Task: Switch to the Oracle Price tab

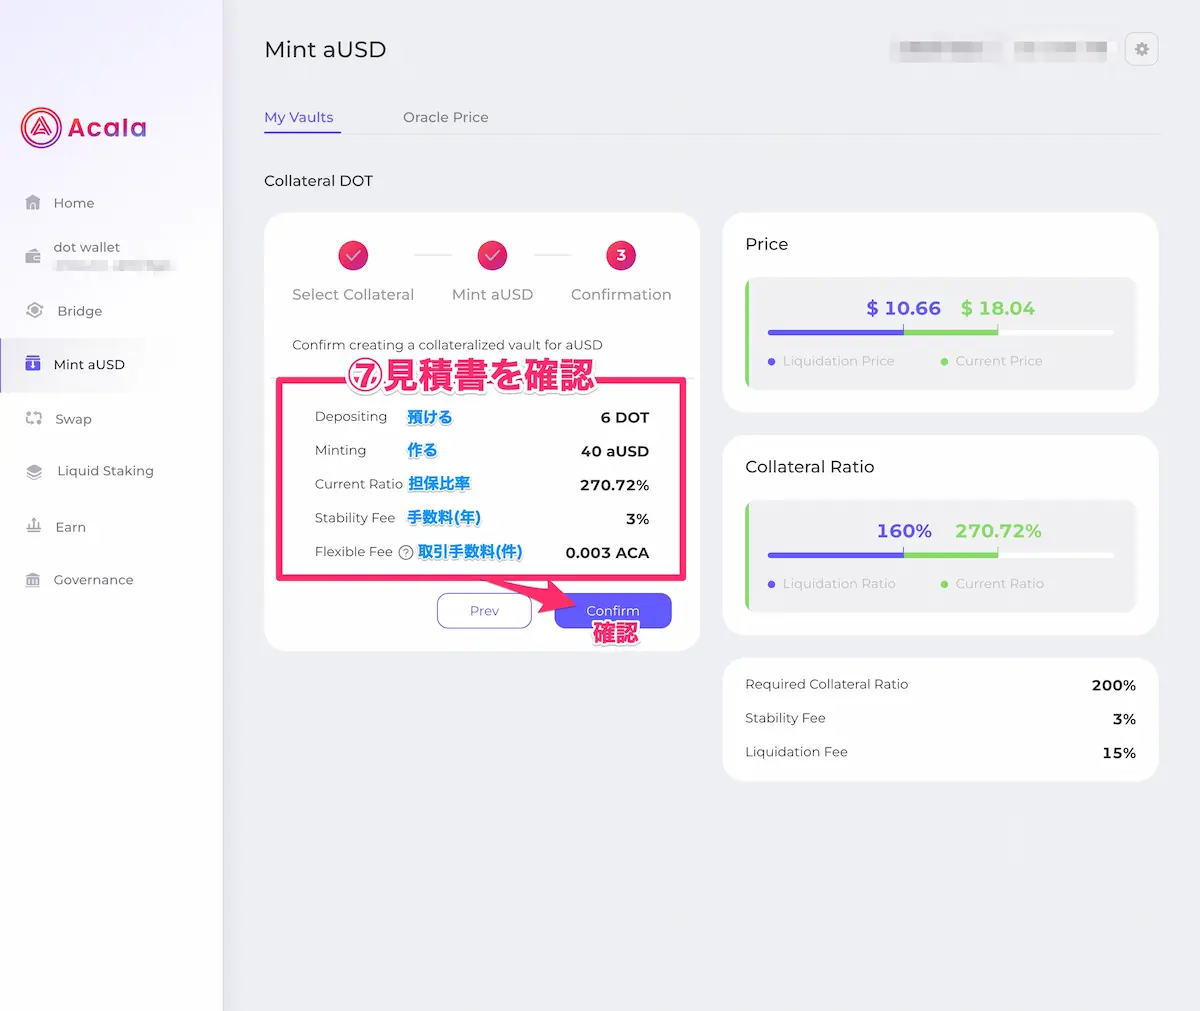Action: [446, 117]
